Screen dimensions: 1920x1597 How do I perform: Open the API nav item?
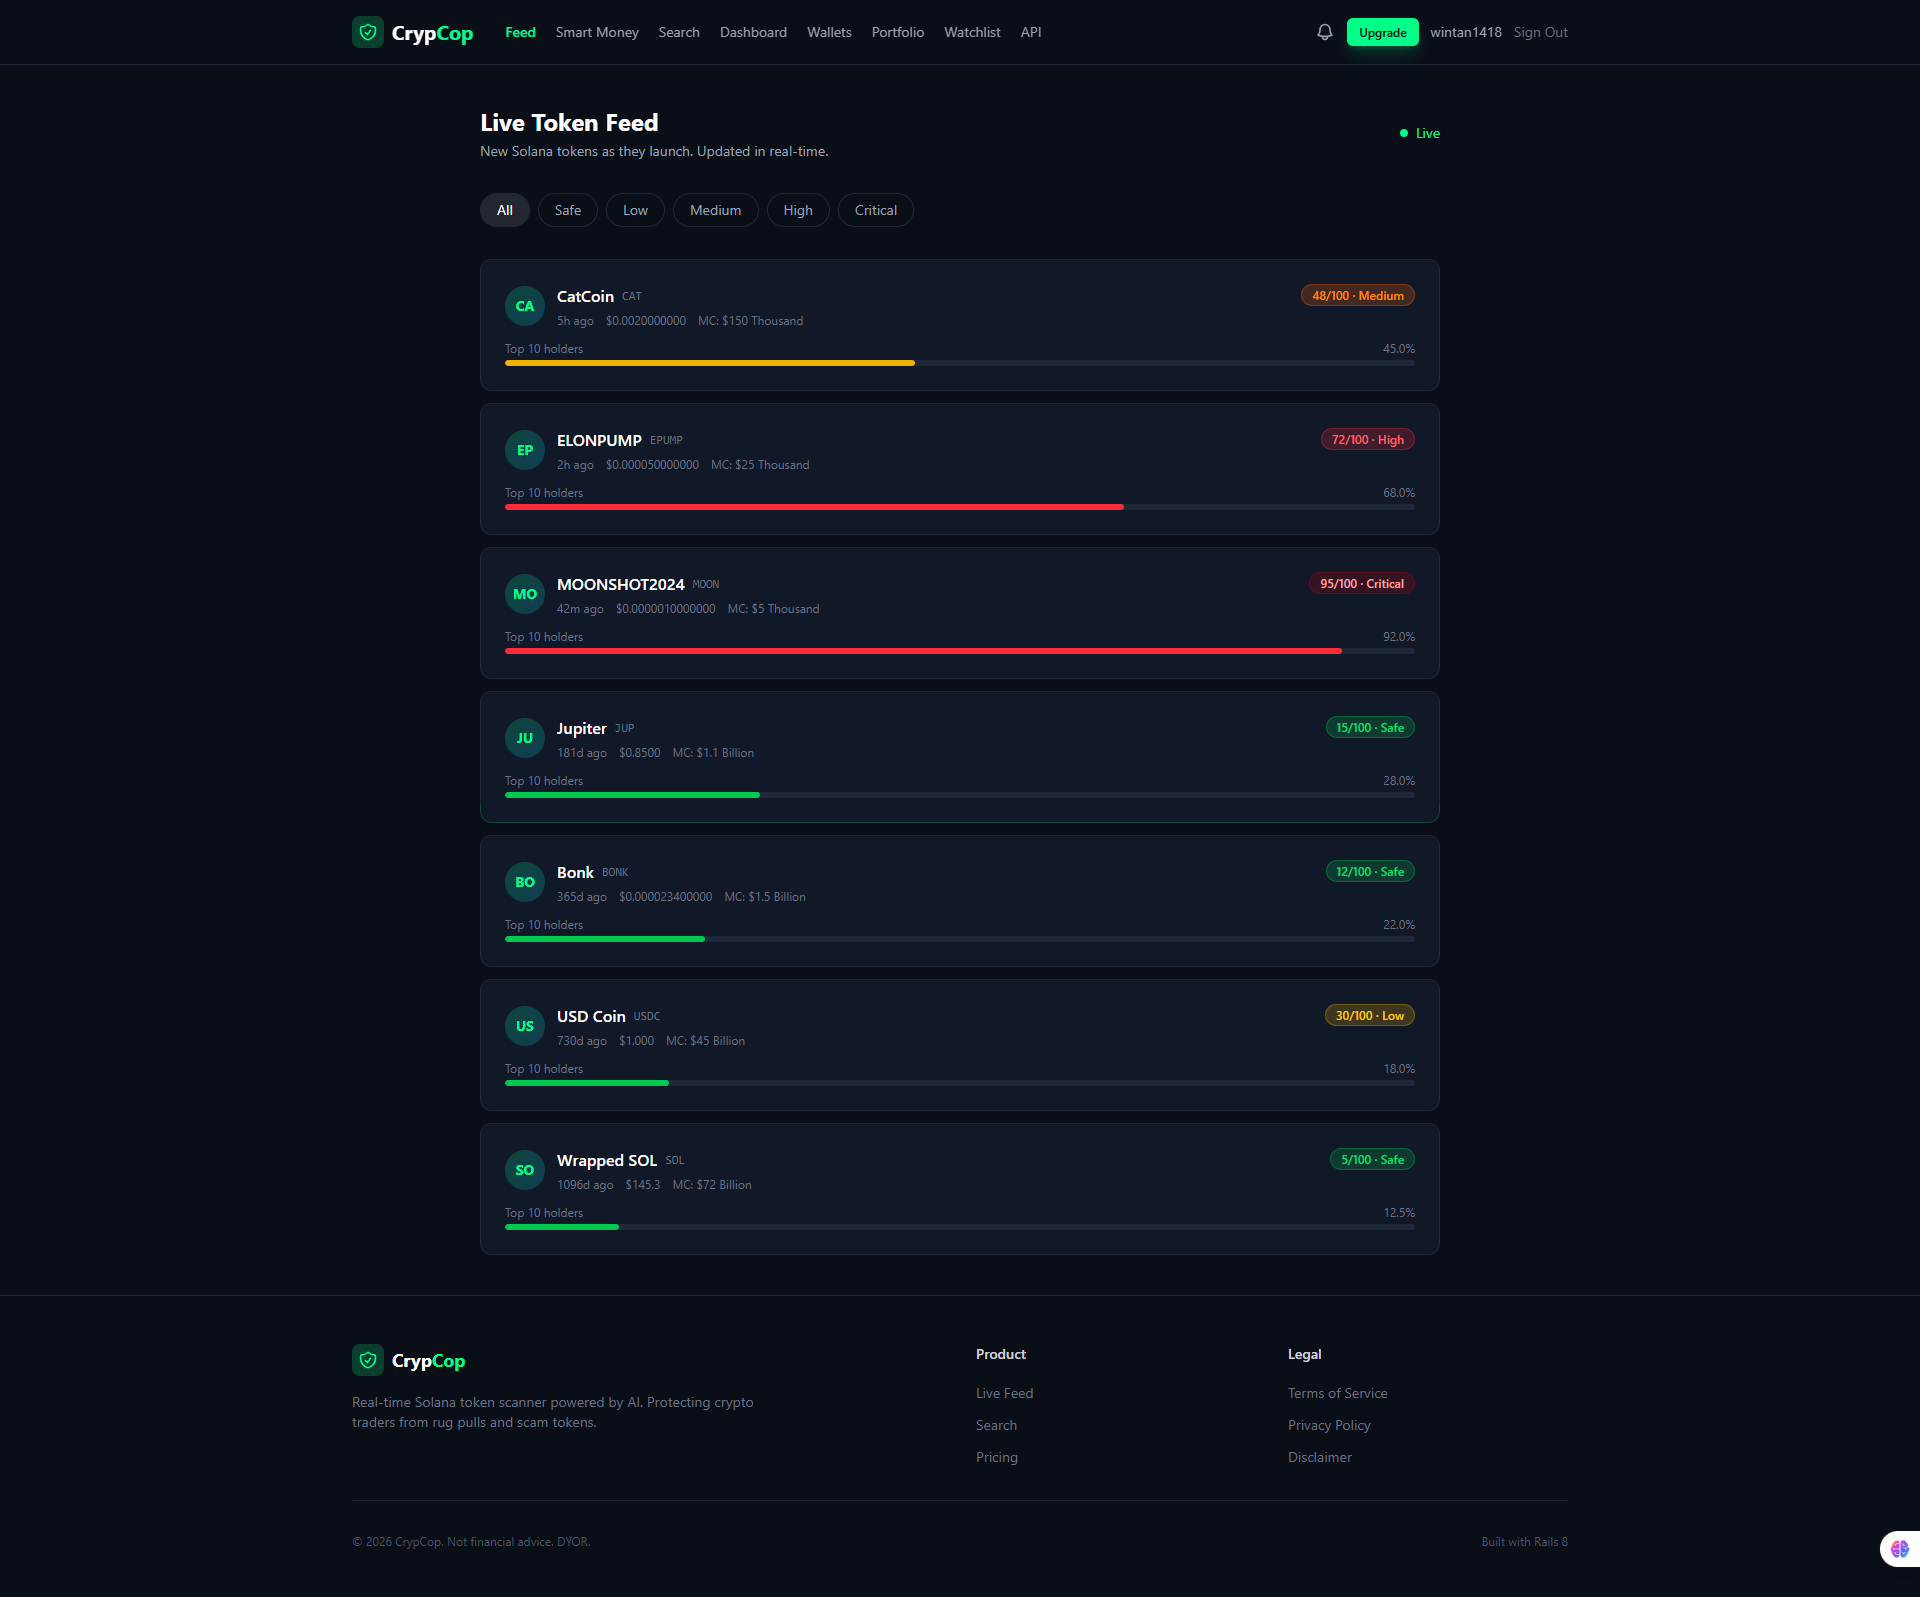coord(1031,32)
